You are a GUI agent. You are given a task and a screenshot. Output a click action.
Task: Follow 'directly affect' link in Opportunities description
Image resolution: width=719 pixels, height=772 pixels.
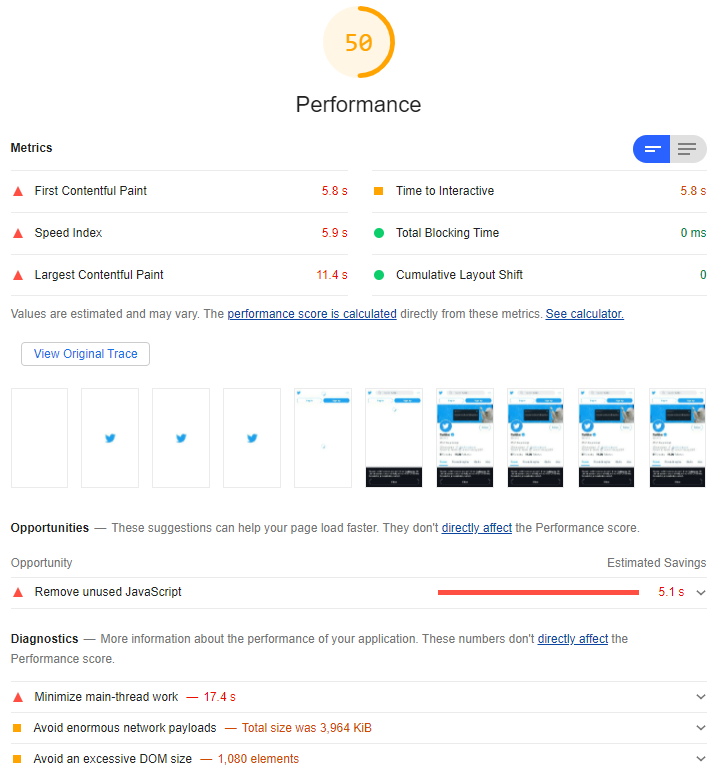click(x=477, y=528)
